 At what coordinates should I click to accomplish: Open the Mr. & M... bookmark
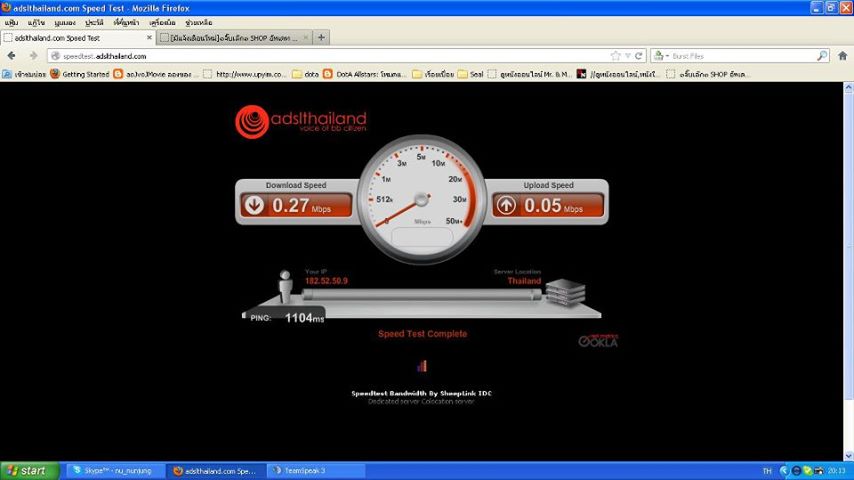tap(529, 74)
